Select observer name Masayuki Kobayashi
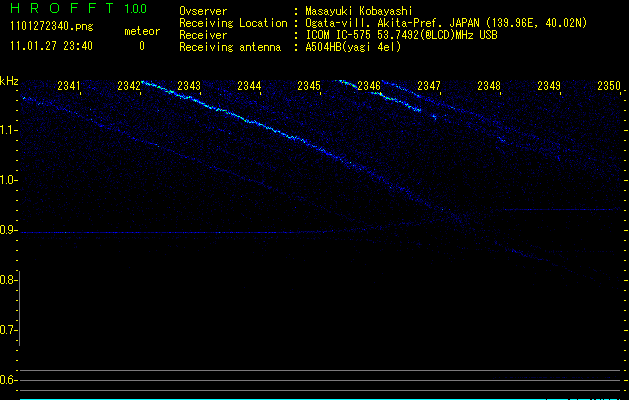 359,11
